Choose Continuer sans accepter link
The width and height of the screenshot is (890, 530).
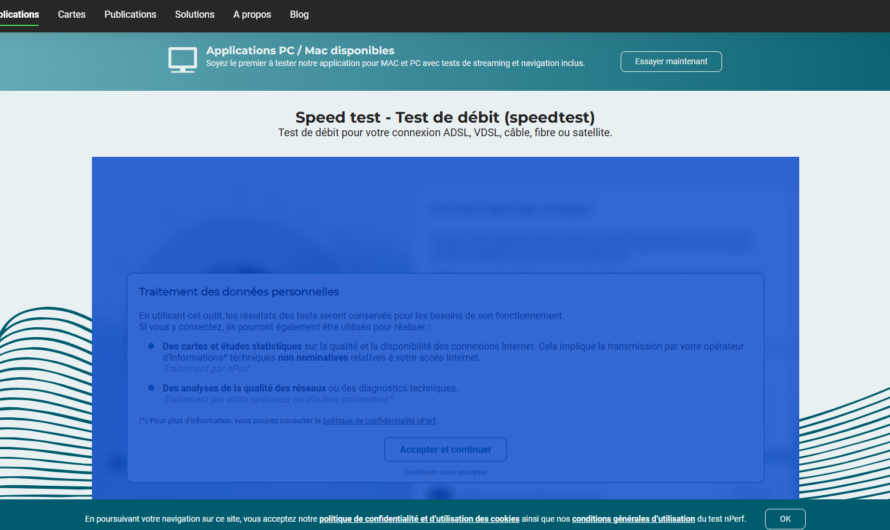tap(446, 472)
